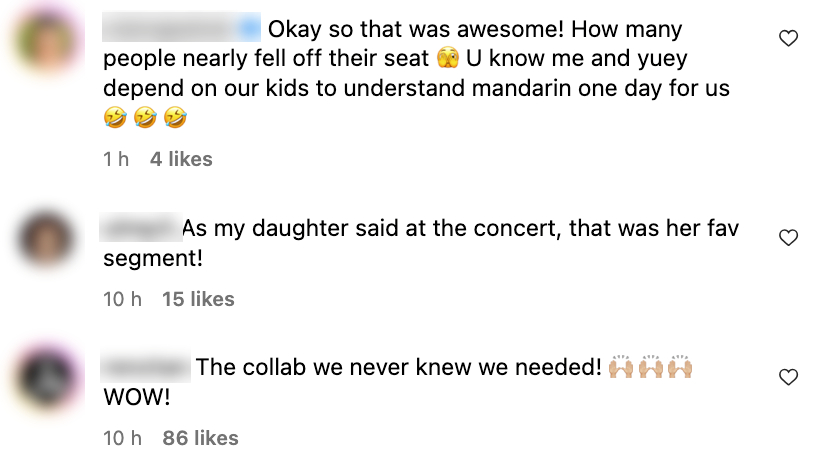The image size is (814, 461).
Task: Heart the "collab we never knew we needed" comment
Action: (x=788, y=377)
